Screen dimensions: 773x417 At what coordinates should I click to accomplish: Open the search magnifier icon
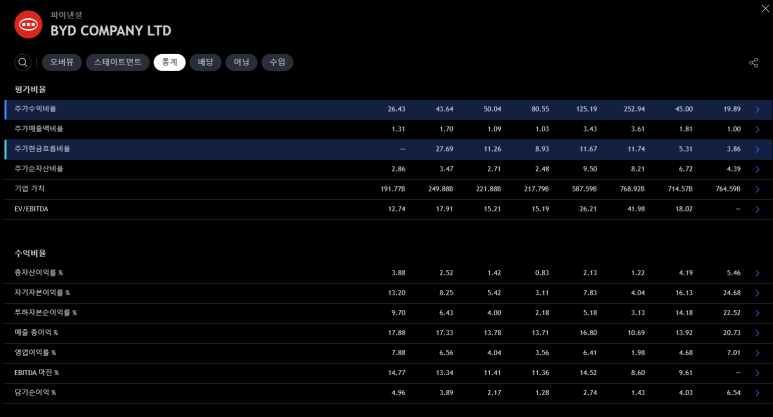23,62
